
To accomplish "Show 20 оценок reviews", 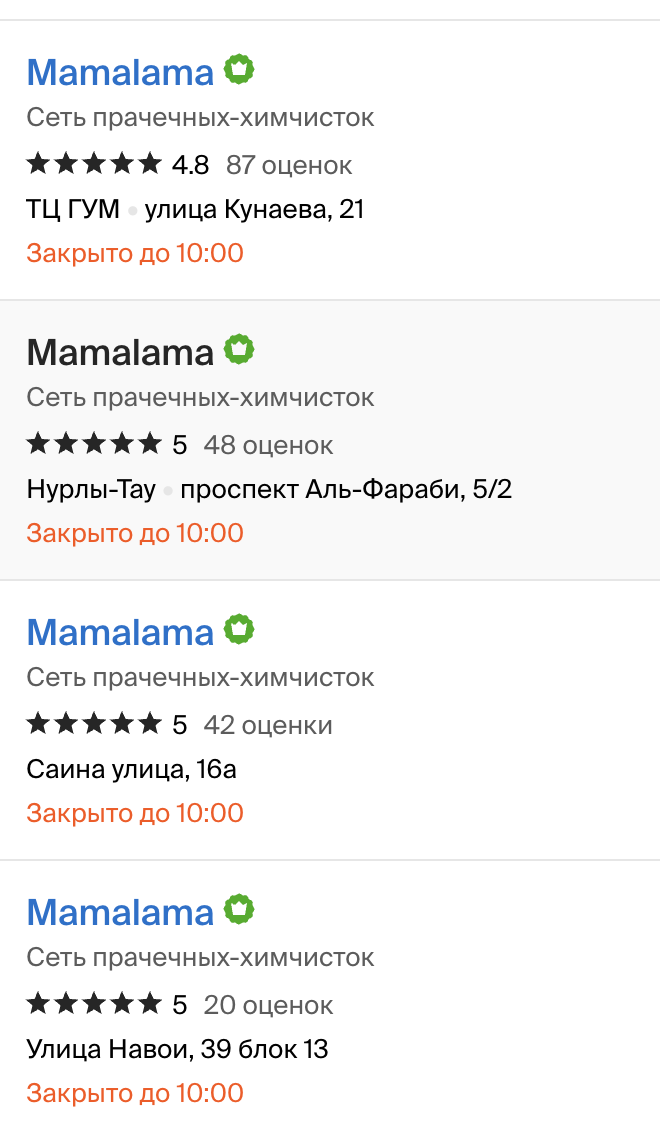I will tap(268, 1005).
